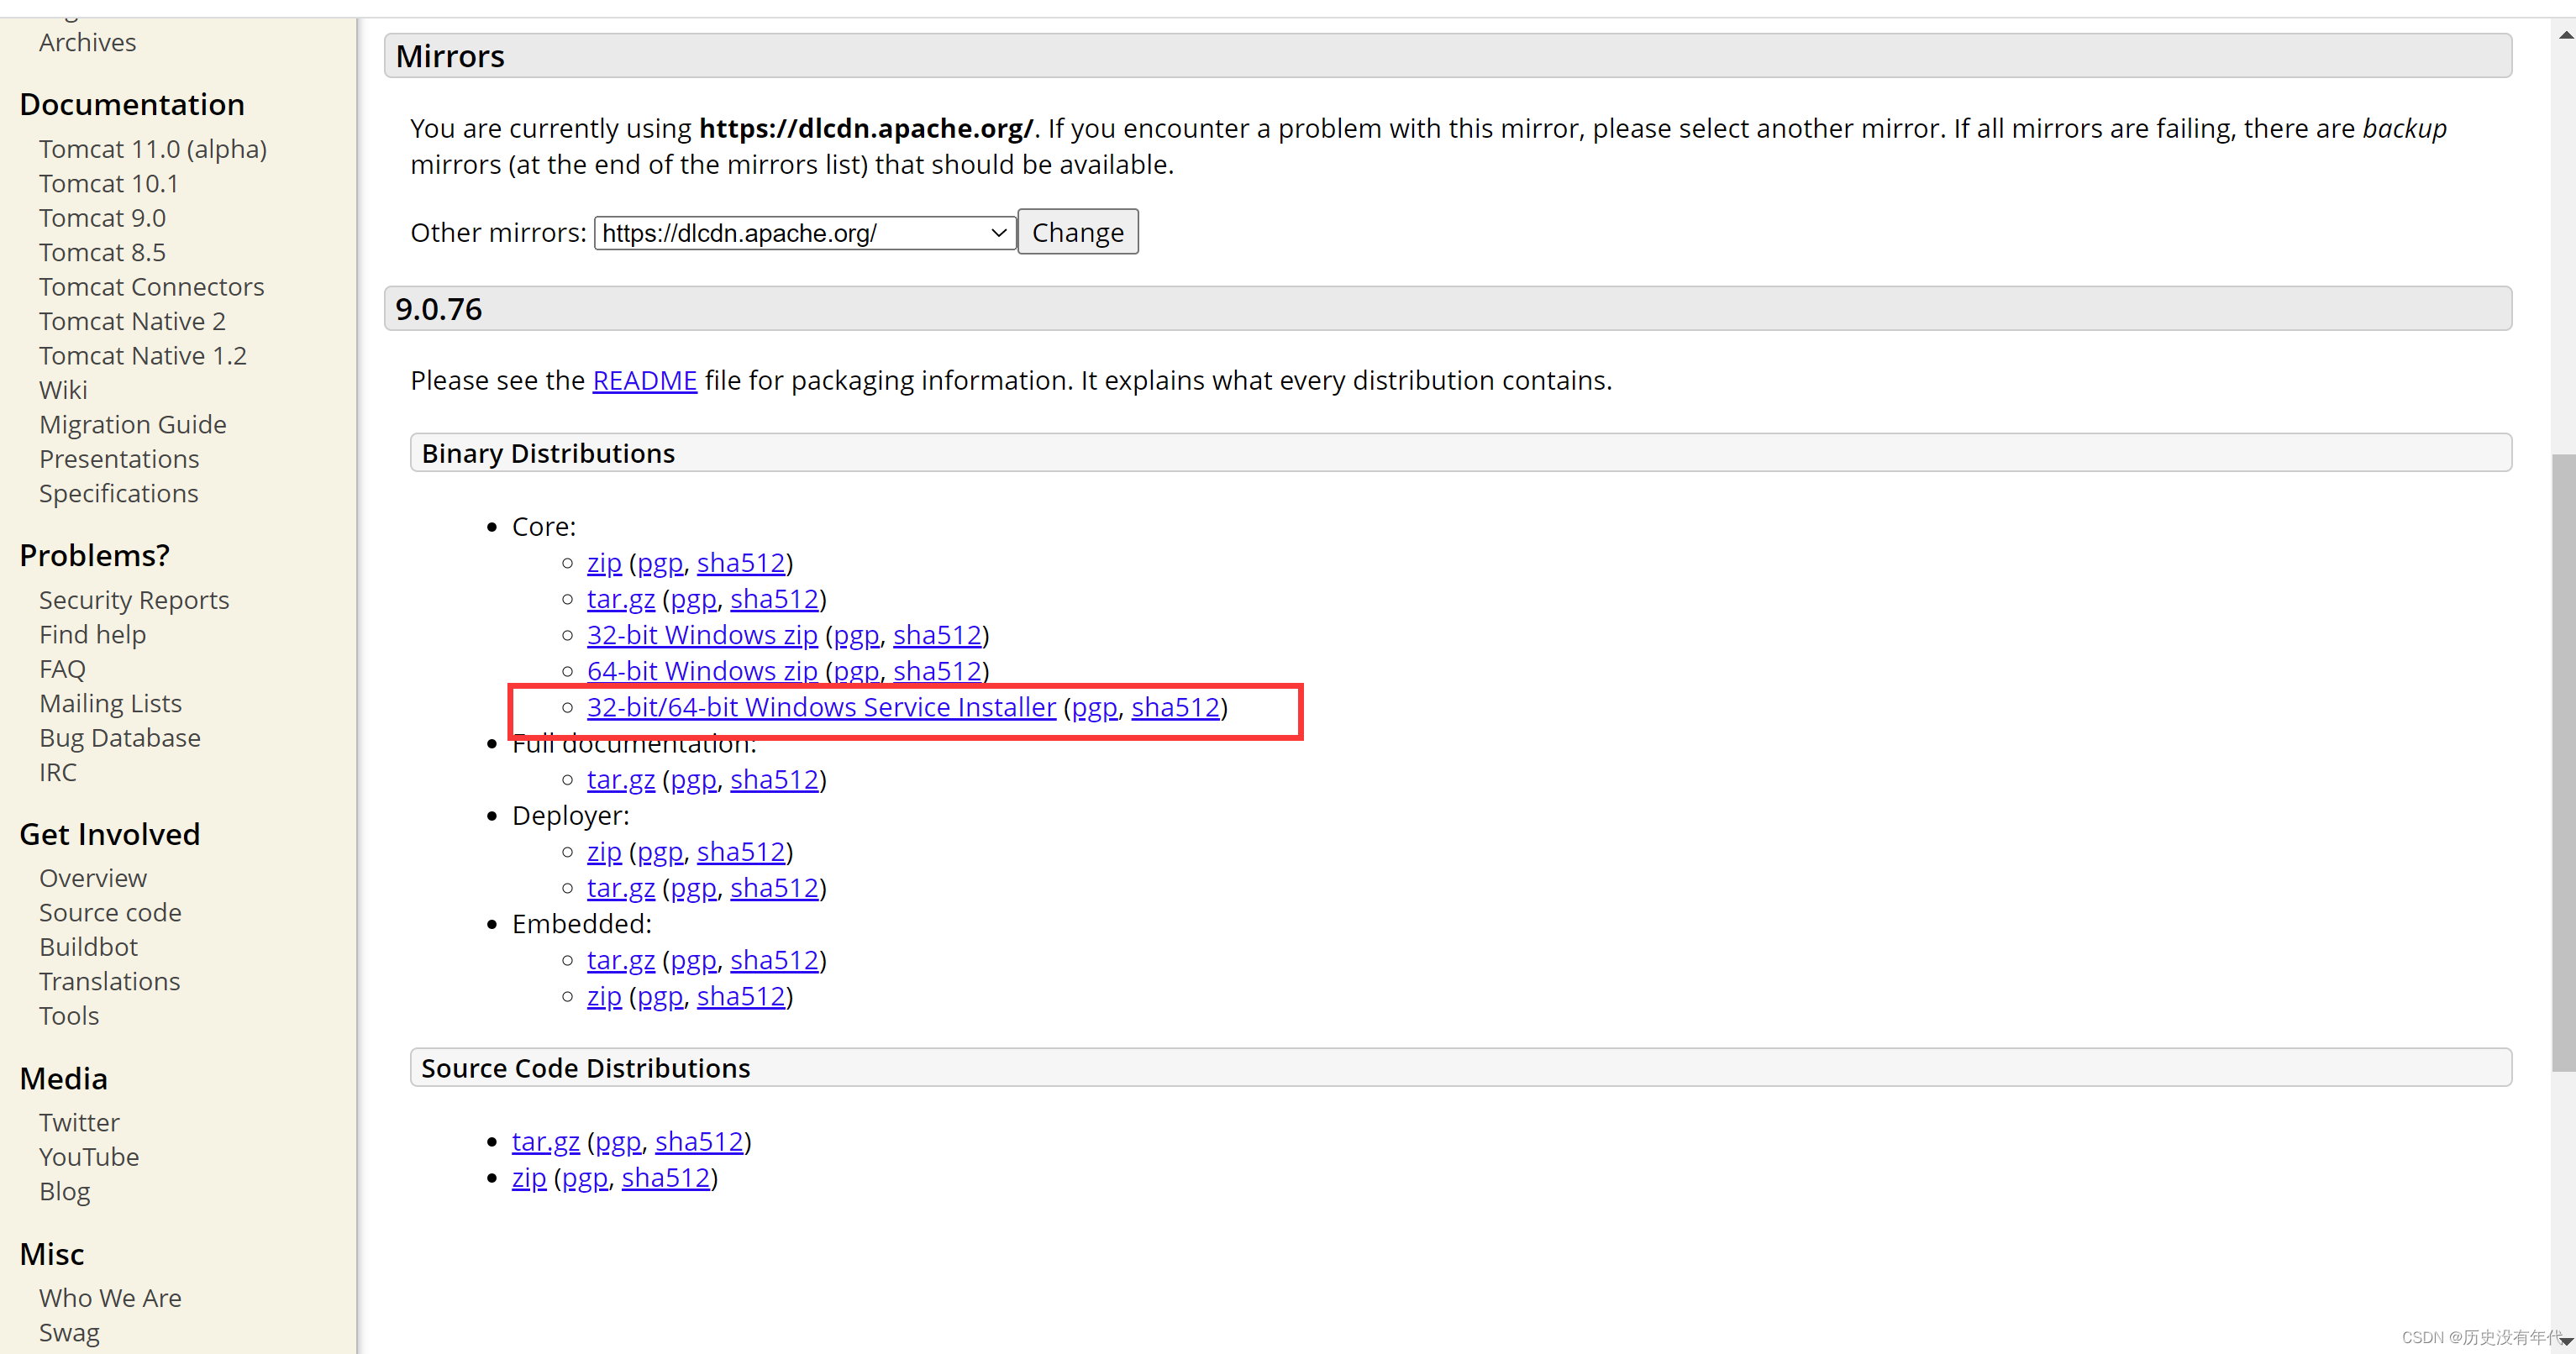Open sha512 for the Windows Service Installer
This screenshot has height=1354, width=2576.
coord(1175,707)
